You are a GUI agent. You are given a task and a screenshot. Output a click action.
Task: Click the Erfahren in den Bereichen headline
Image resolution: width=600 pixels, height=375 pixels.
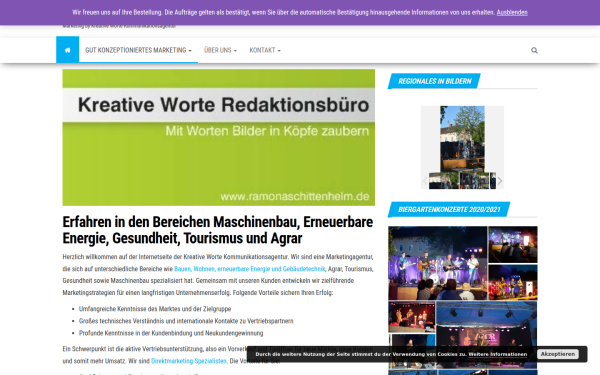pos(218,230)
